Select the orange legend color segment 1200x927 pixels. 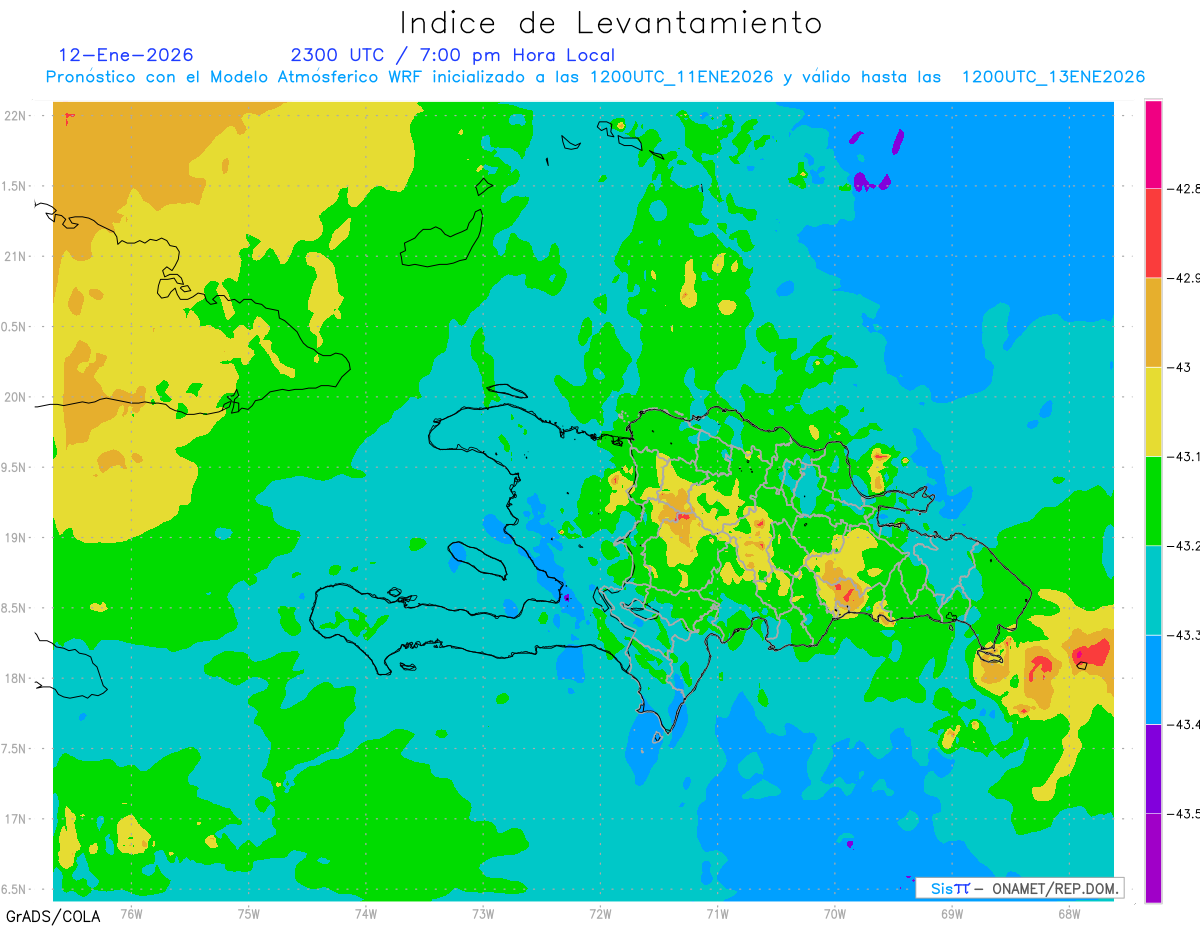[1153, 322]
